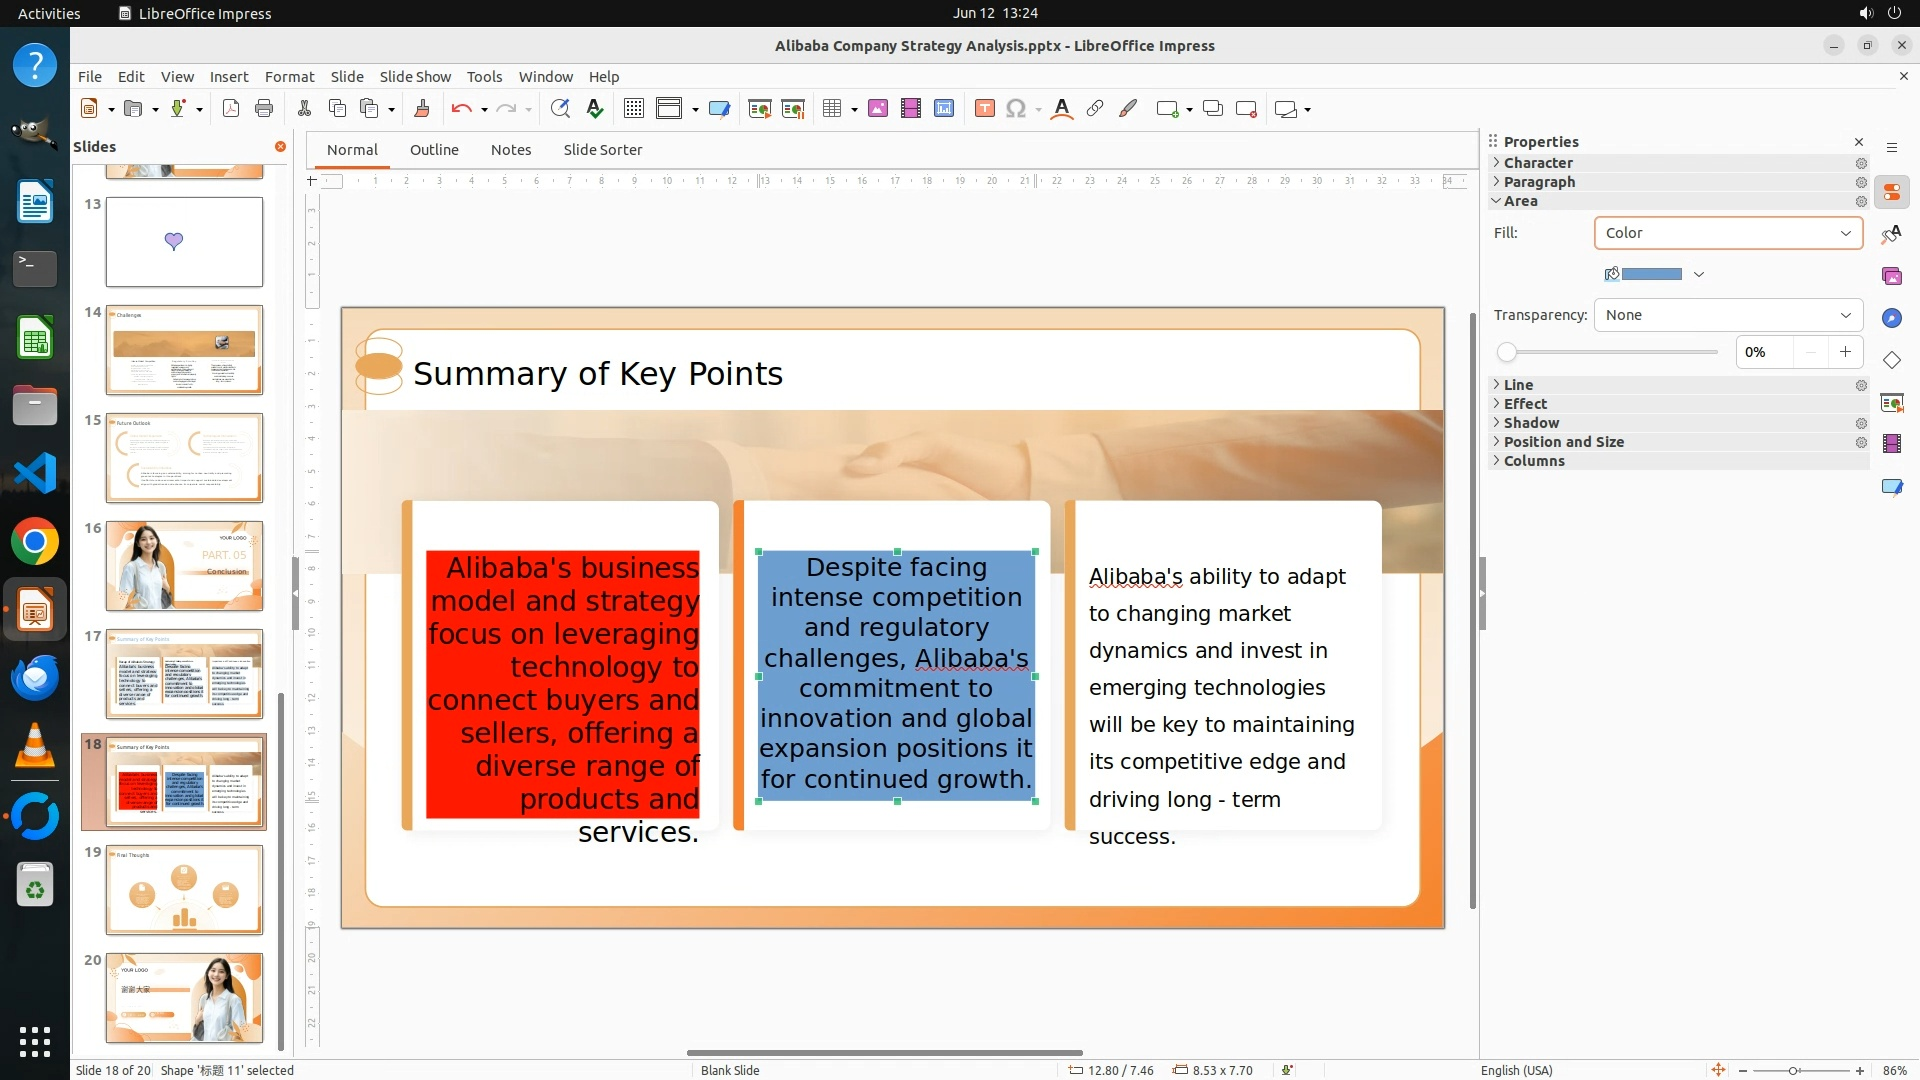Open the Insert Special Character omega icon
The width and height of the screenshot is (1920, 1080).
[1016, 109]
